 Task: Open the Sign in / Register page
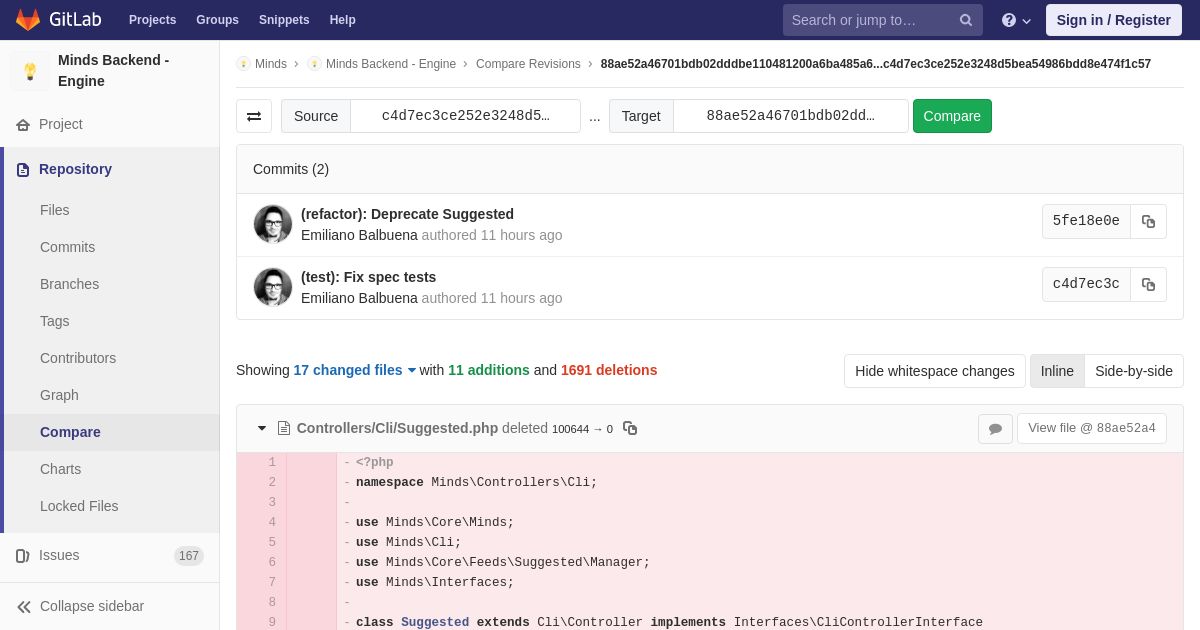(x=1113, y=20)
